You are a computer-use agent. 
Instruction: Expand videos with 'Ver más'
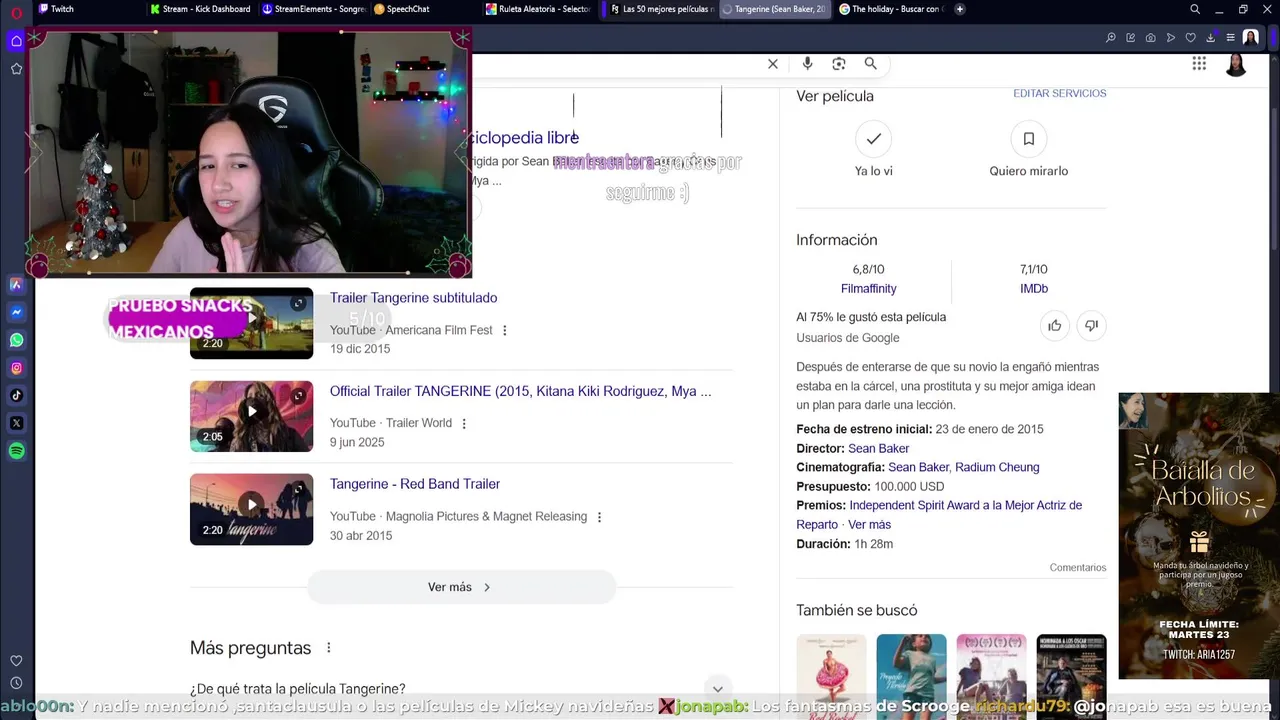461,587
